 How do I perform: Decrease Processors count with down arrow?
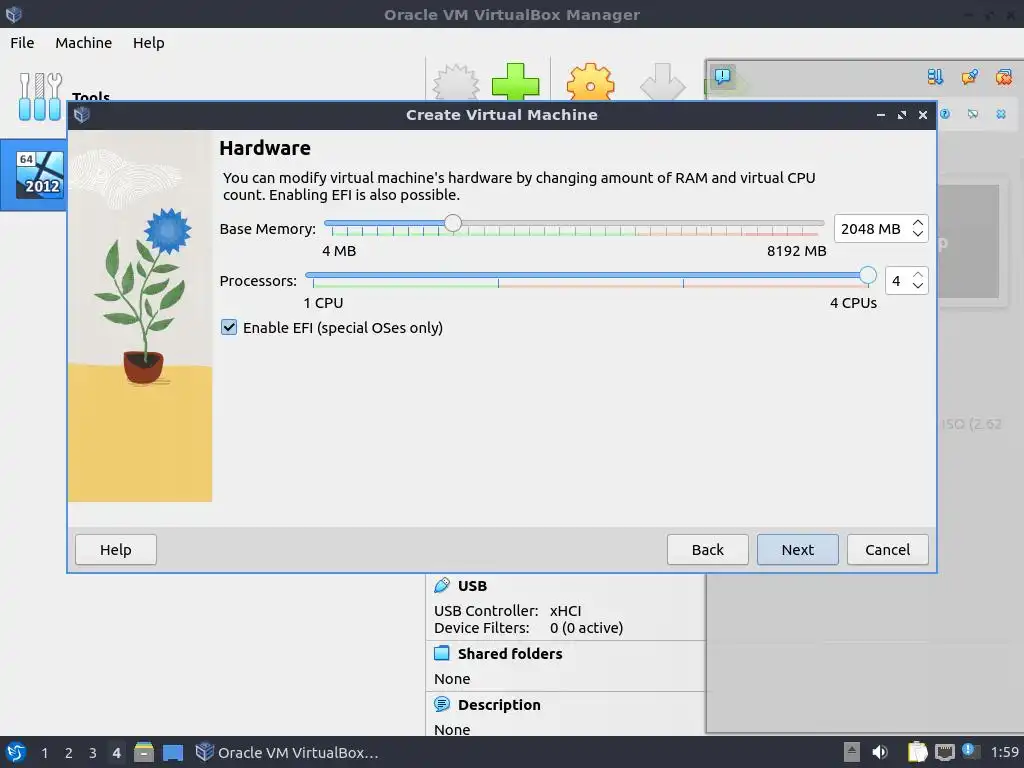(x=918, y=286)
